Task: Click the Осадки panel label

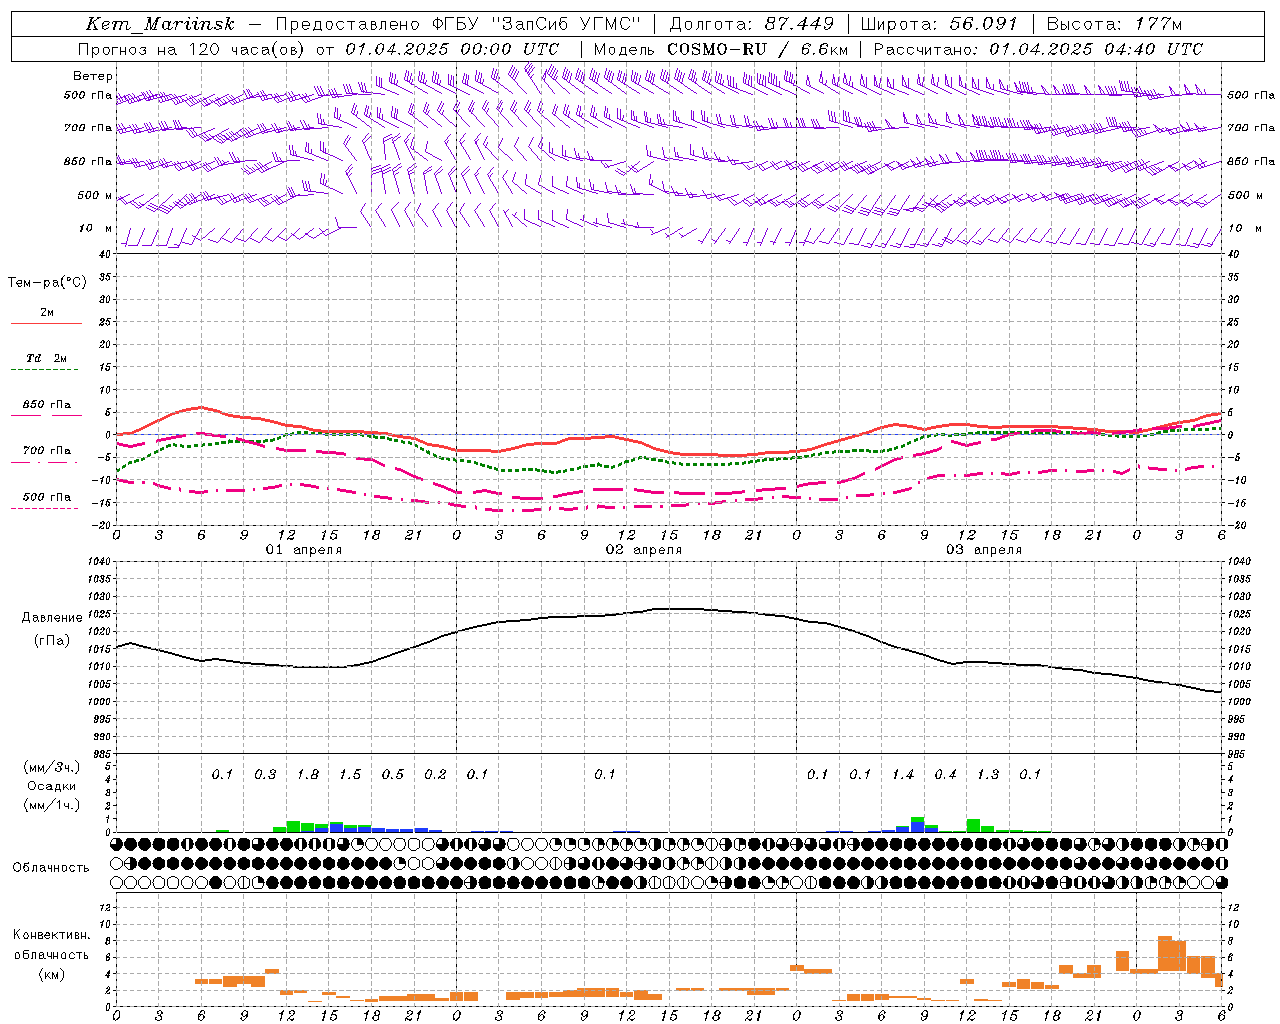Action: coord(52,786)
